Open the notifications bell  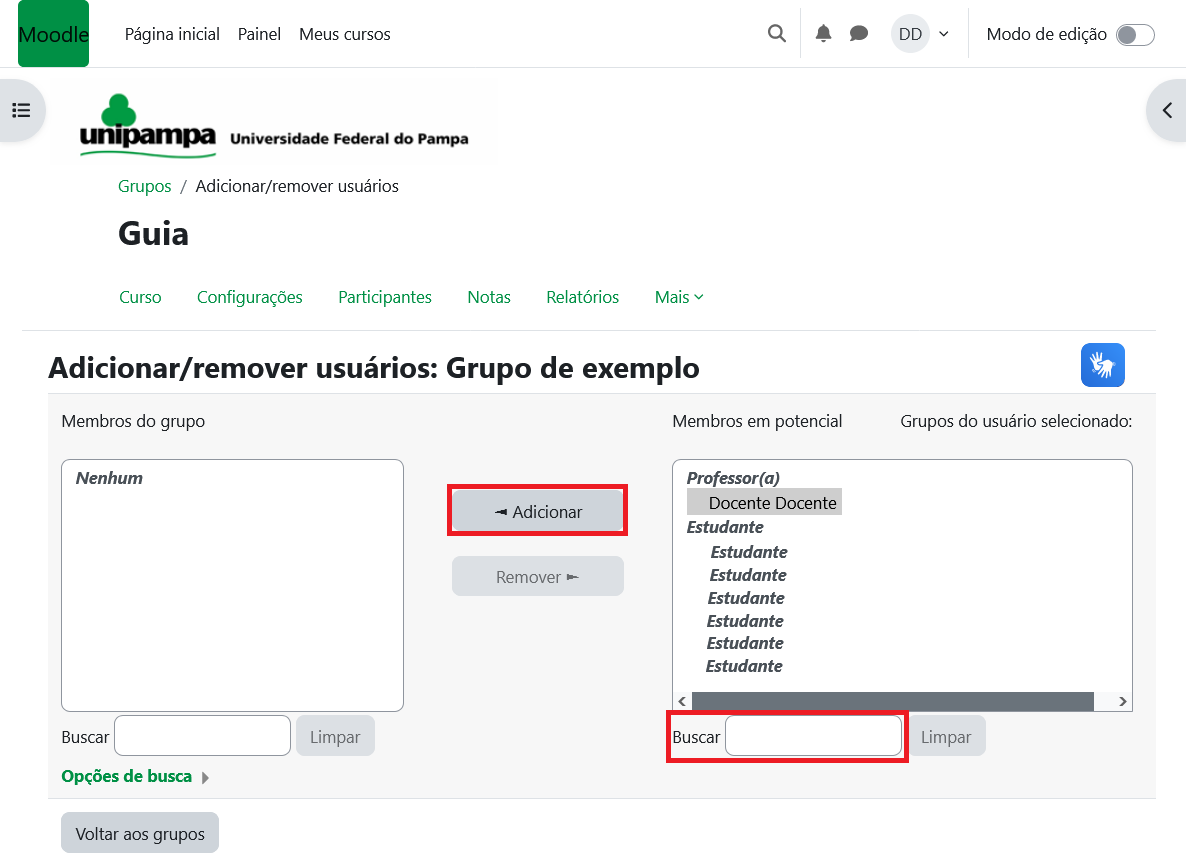pos(823,34)
